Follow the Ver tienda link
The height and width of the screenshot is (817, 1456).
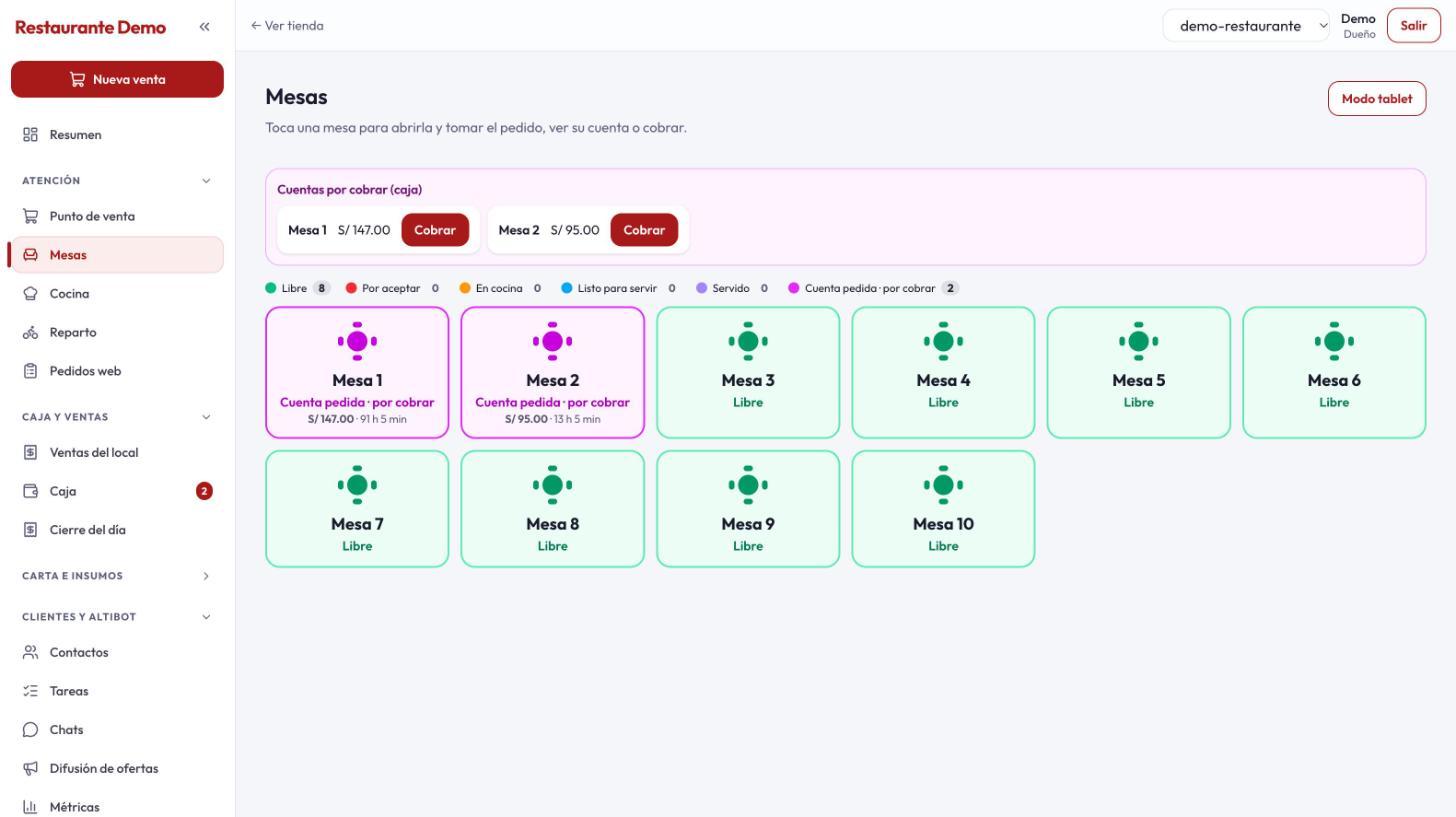coord(287,26)
